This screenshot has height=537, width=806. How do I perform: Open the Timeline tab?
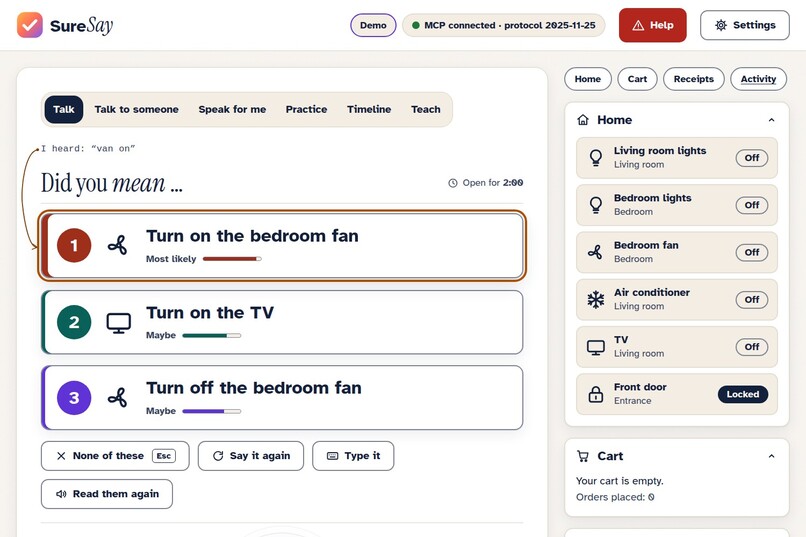(369, 109)
